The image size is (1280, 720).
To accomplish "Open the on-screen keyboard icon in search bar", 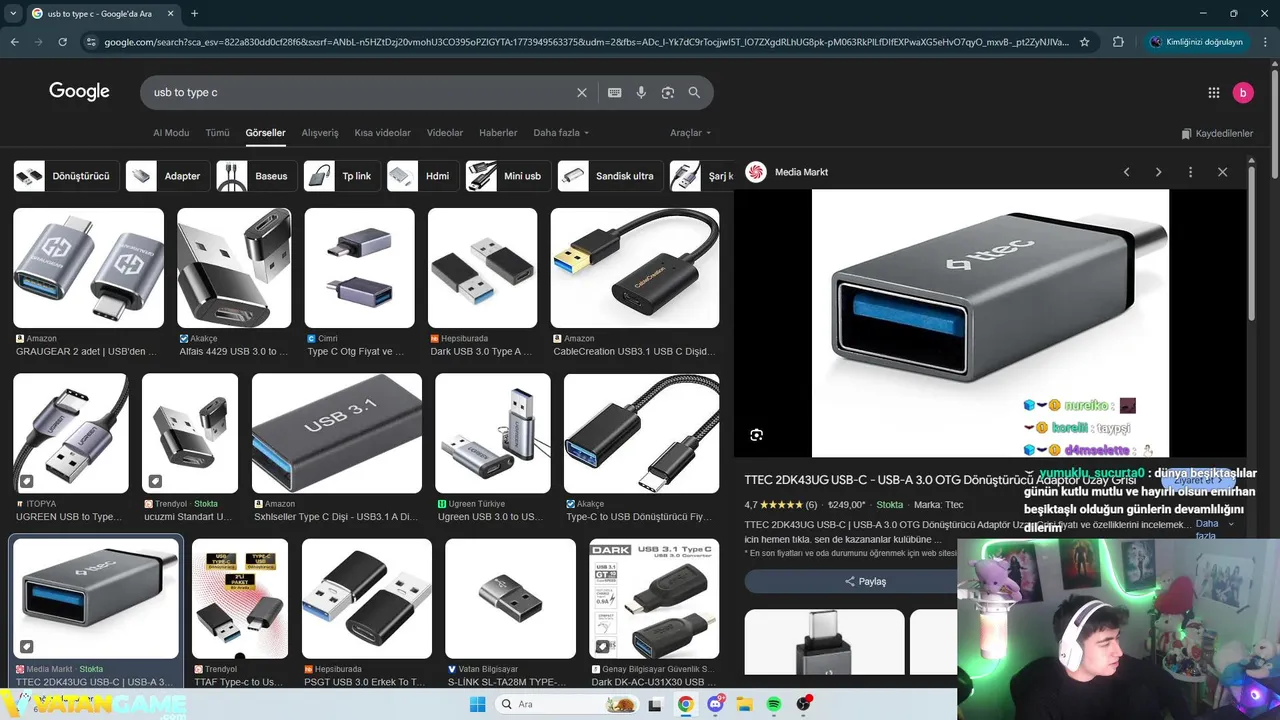I will coord(615,92).
